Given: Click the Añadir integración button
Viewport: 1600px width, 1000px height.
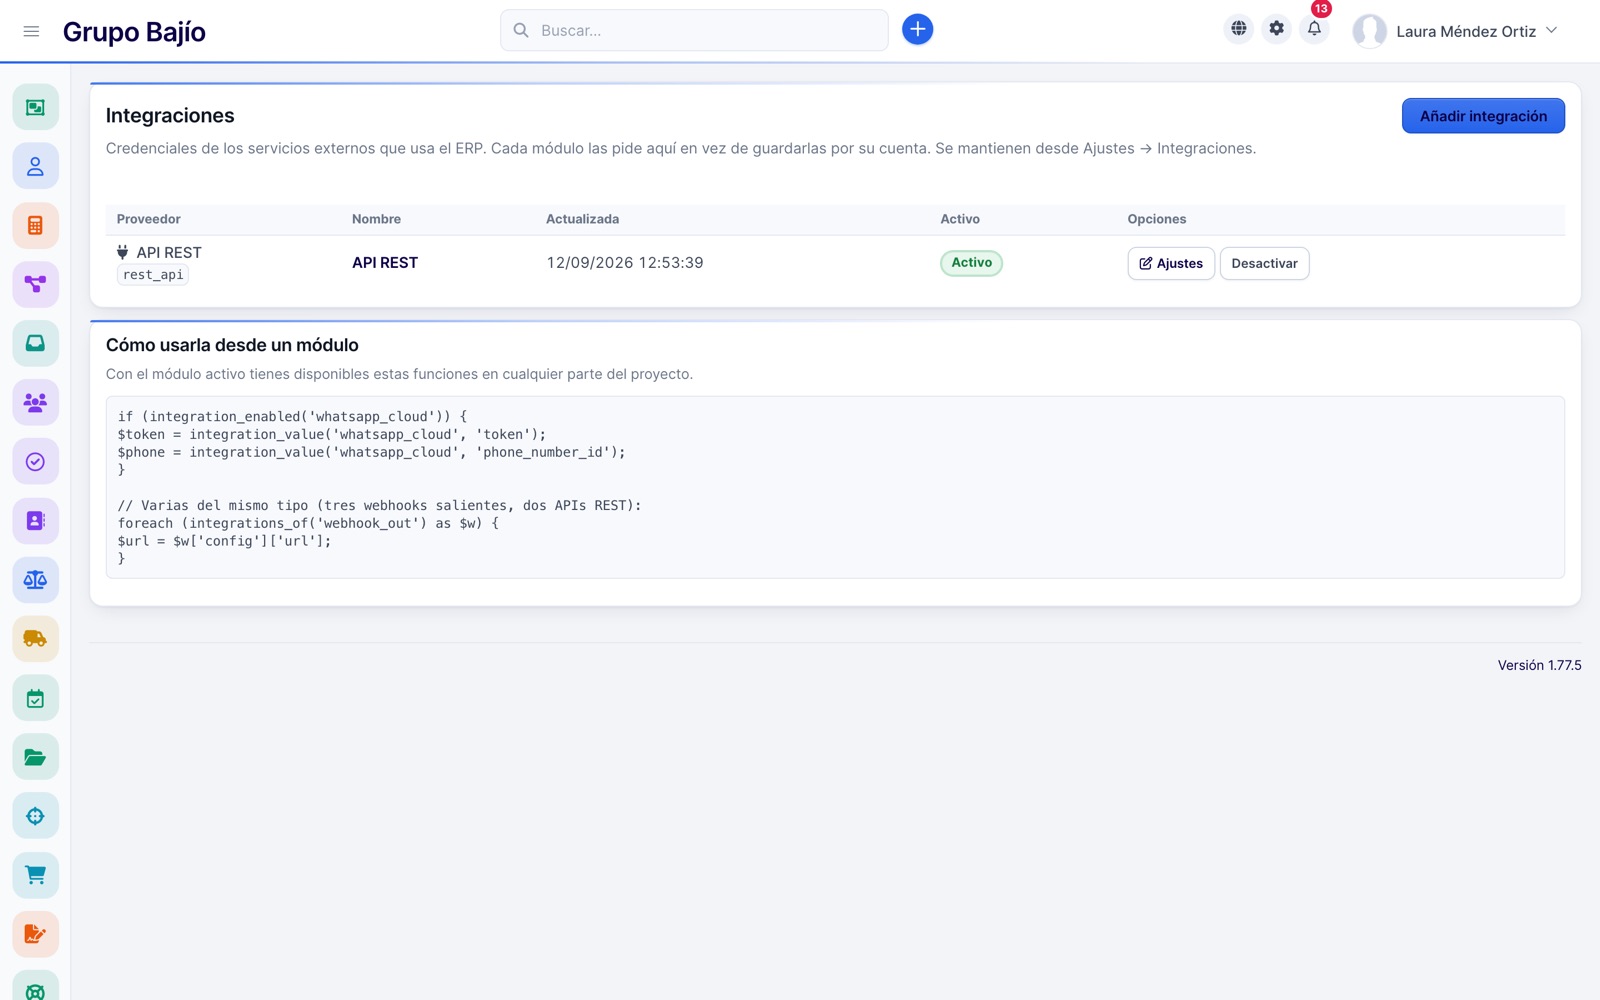Looking at the screenshot, I should point(1483,116).
